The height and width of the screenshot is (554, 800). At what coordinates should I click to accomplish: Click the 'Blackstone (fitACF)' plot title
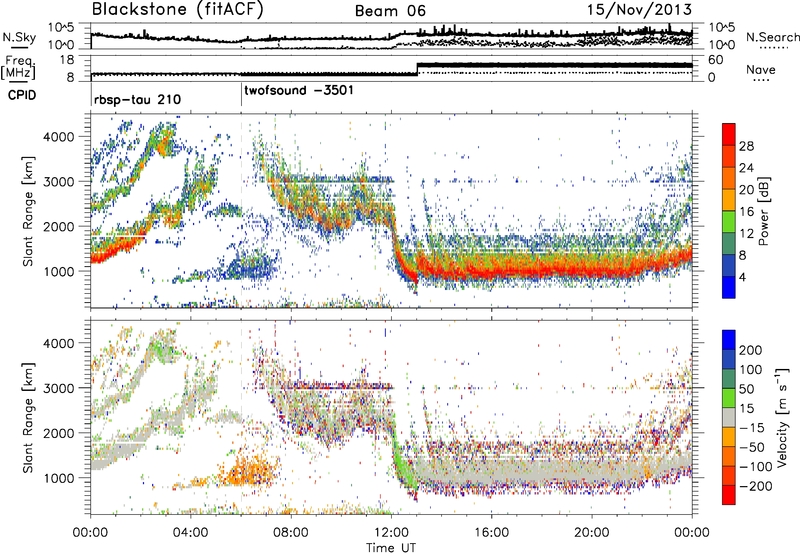click(178, 9)
